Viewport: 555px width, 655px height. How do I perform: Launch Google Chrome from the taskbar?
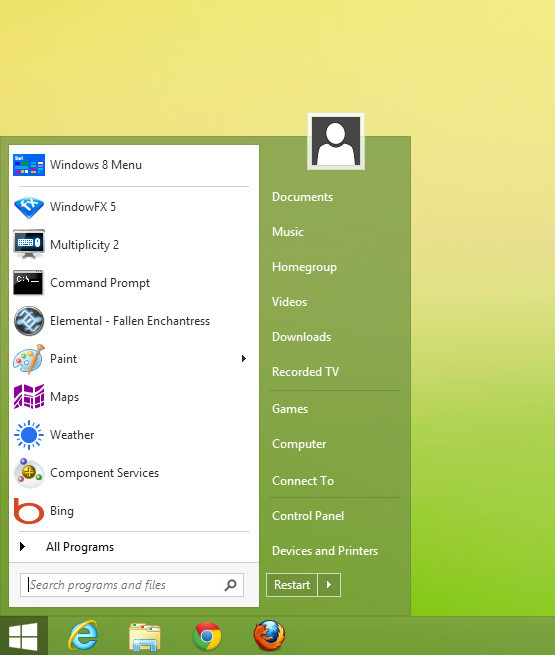pos(207,636)
